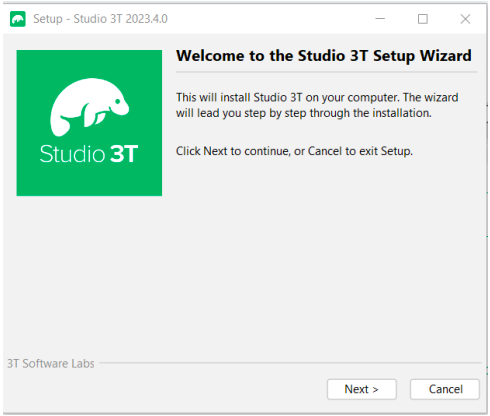
Task: Click the 'Click Next to continue' instruction text
Action: pos(294,151)
